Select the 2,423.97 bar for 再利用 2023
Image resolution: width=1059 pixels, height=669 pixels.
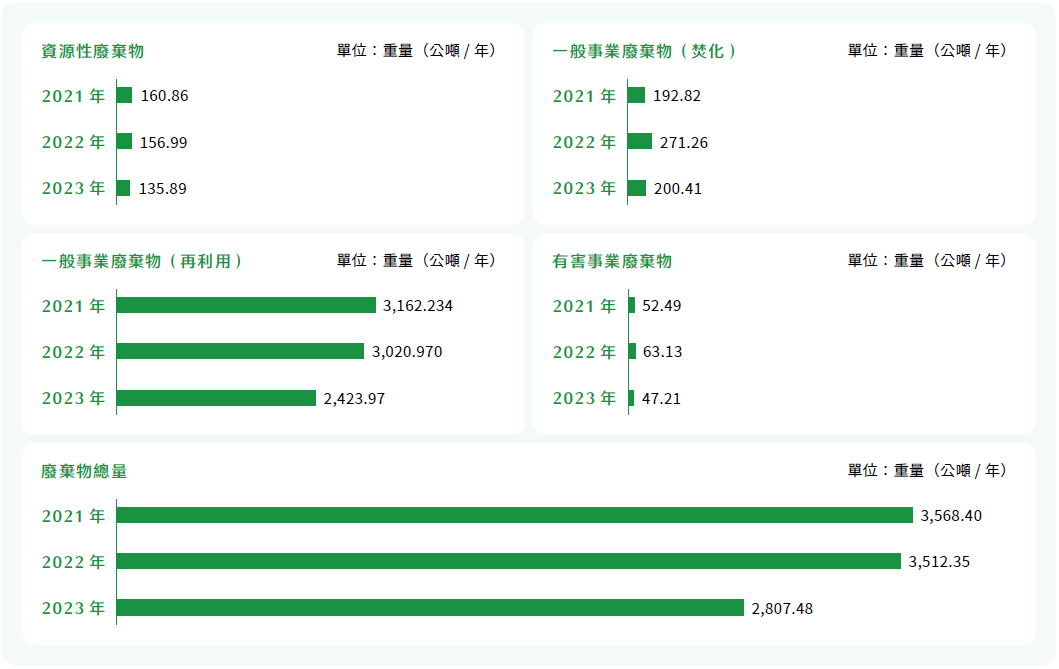[x=216, y=398]
